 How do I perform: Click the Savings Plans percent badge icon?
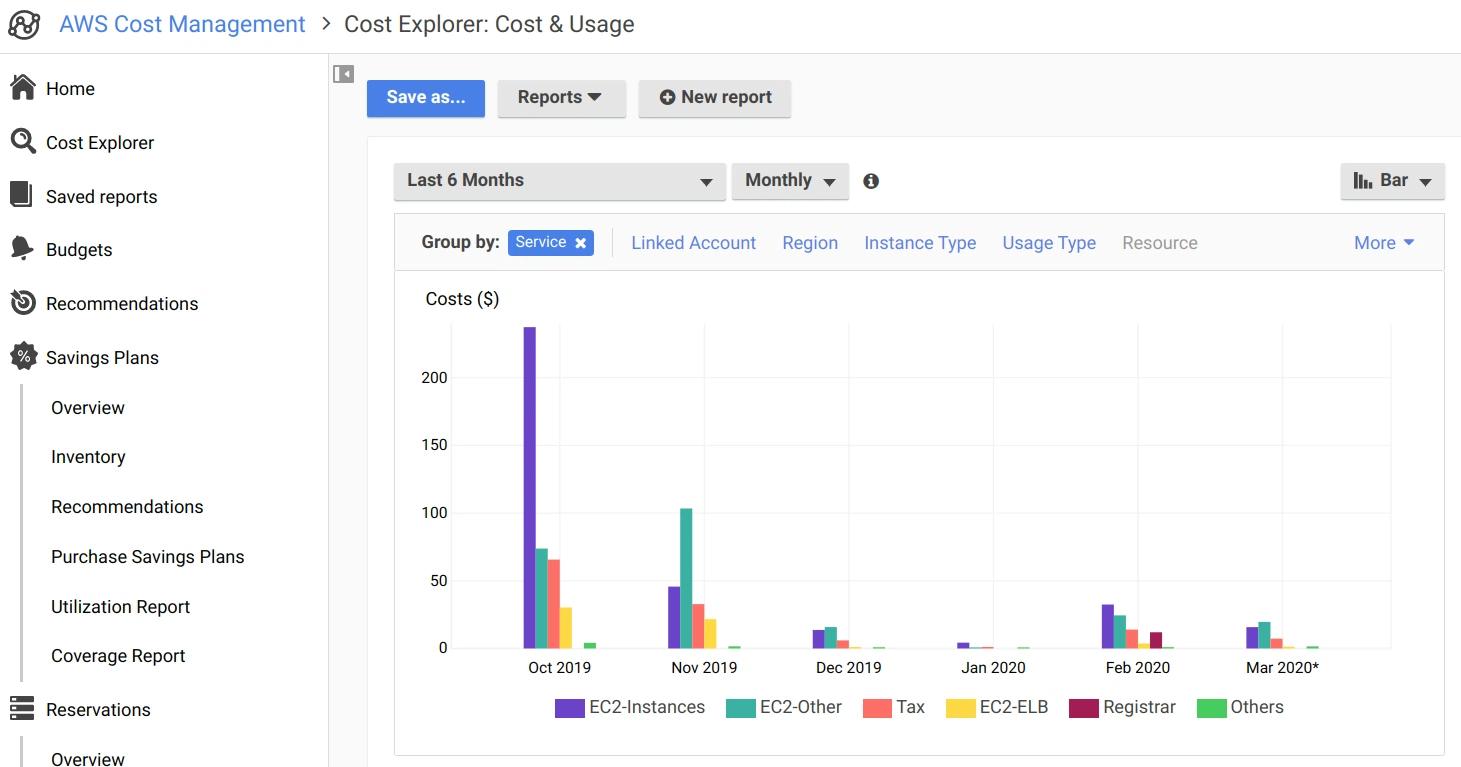click(23, 357)
